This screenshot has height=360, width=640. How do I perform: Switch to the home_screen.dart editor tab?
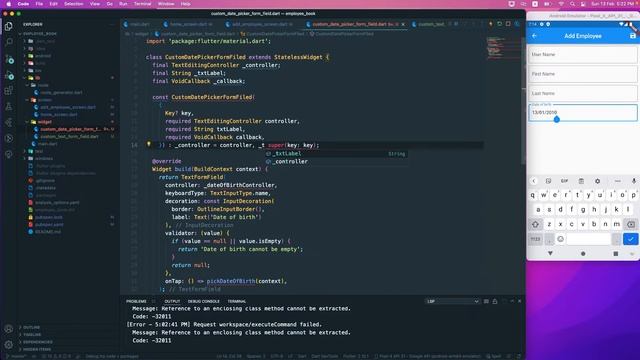point(189,24)
